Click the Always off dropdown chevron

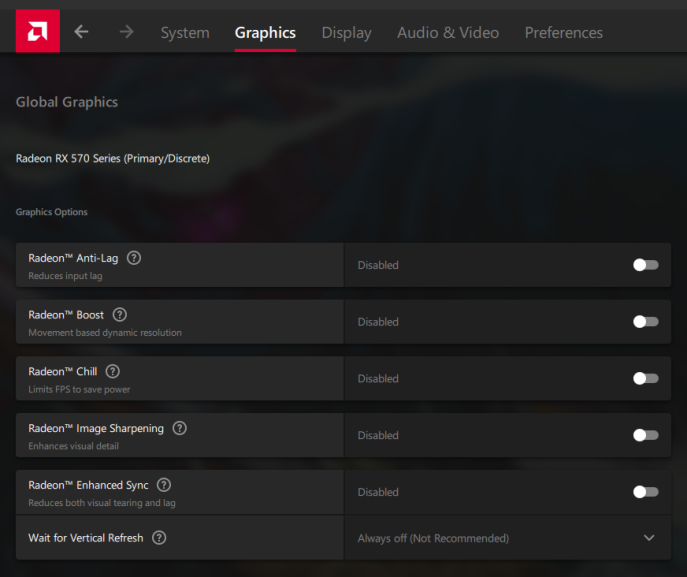click(649, 538)
